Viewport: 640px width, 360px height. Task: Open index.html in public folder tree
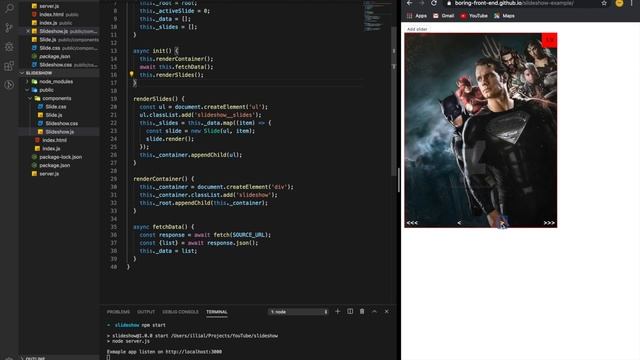click(54, 140)
